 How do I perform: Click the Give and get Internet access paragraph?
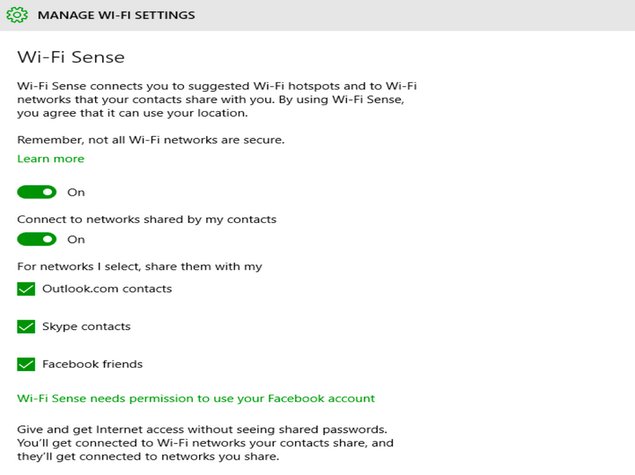click(205, 443)
